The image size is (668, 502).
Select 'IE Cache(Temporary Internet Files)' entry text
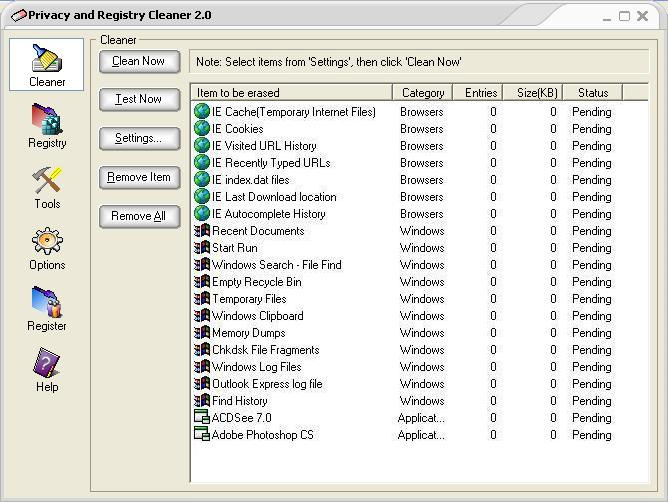294,112
